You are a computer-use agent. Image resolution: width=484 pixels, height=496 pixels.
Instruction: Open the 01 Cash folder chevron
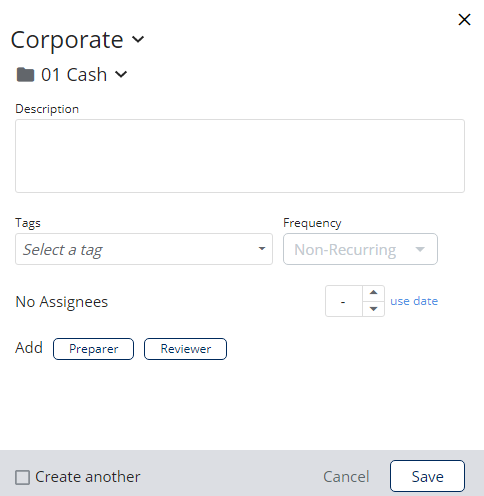(x=121, y=74)
